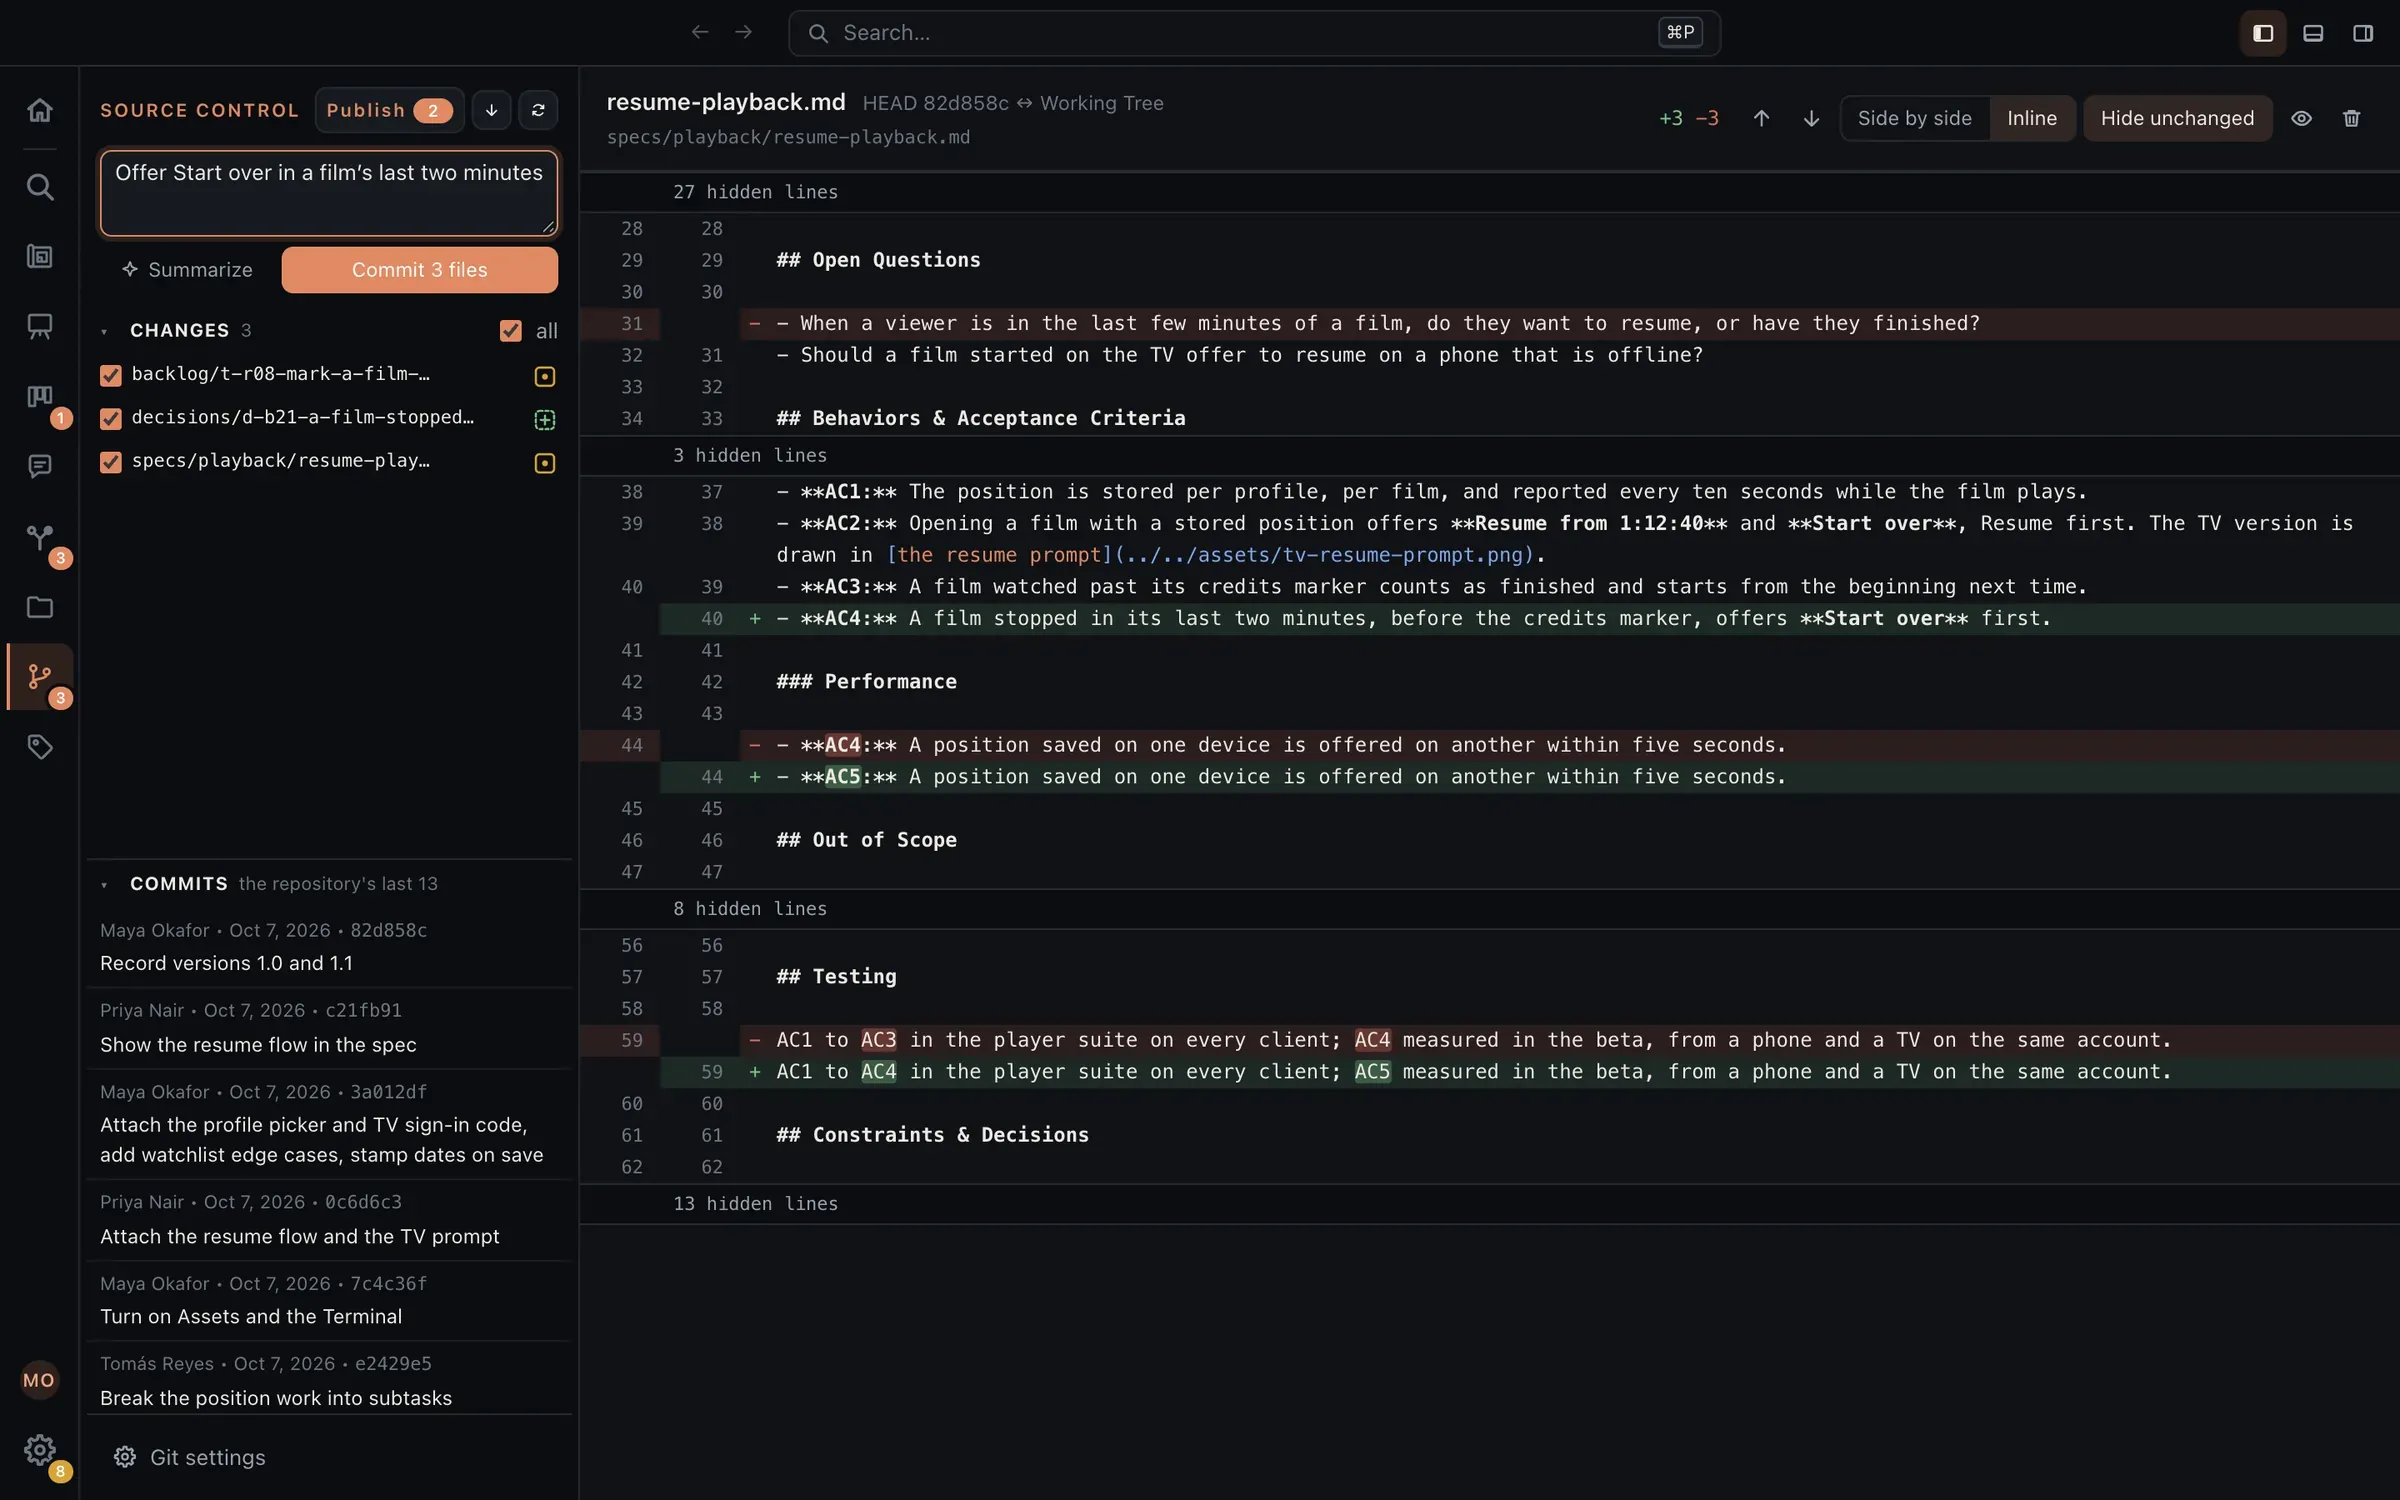Open the settings gear with badge 8
This screenshot has width=2400, height=1500.
(x=40, y=1449)
